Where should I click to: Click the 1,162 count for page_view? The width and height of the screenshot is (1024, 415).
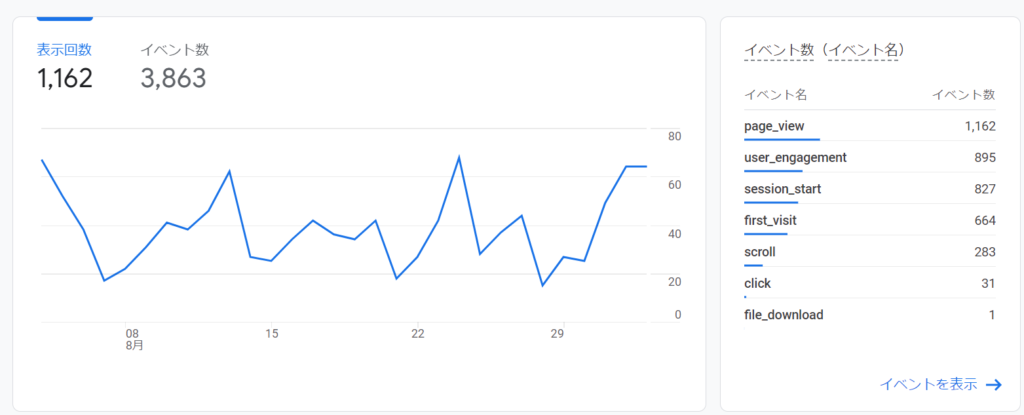click(979, 126)
